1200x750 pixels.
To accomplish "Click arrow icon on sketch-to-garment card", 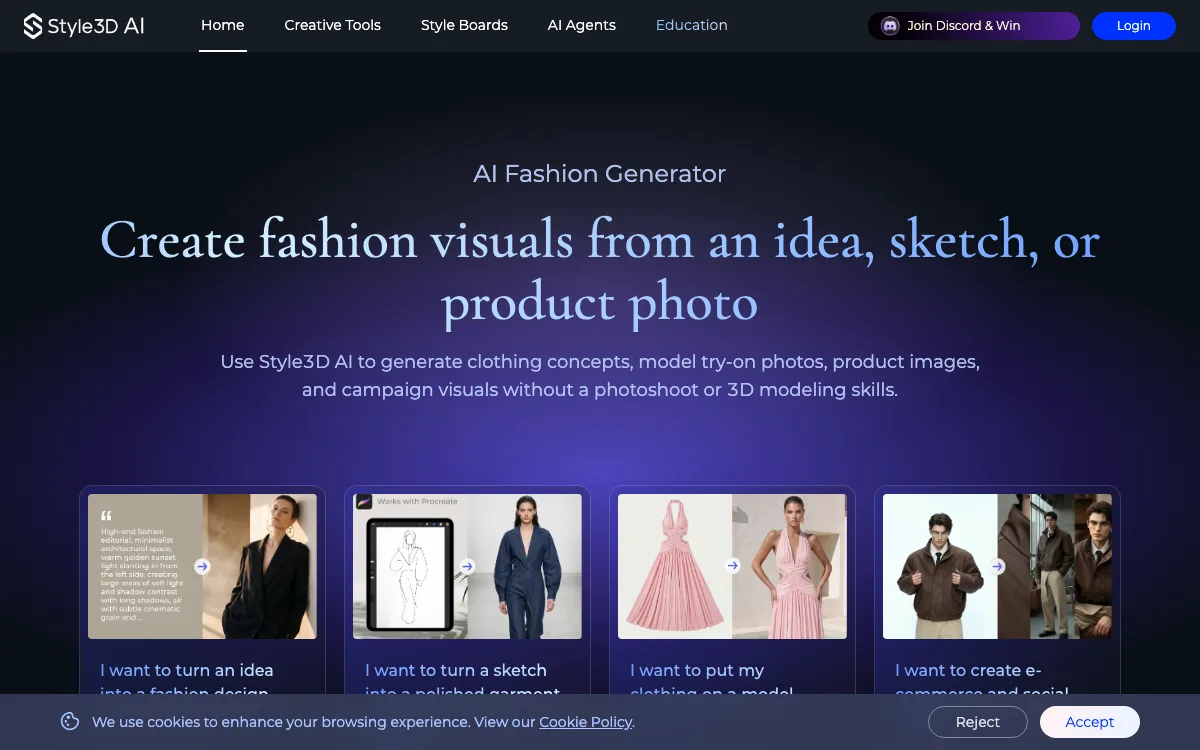I will tap(467, 566).
